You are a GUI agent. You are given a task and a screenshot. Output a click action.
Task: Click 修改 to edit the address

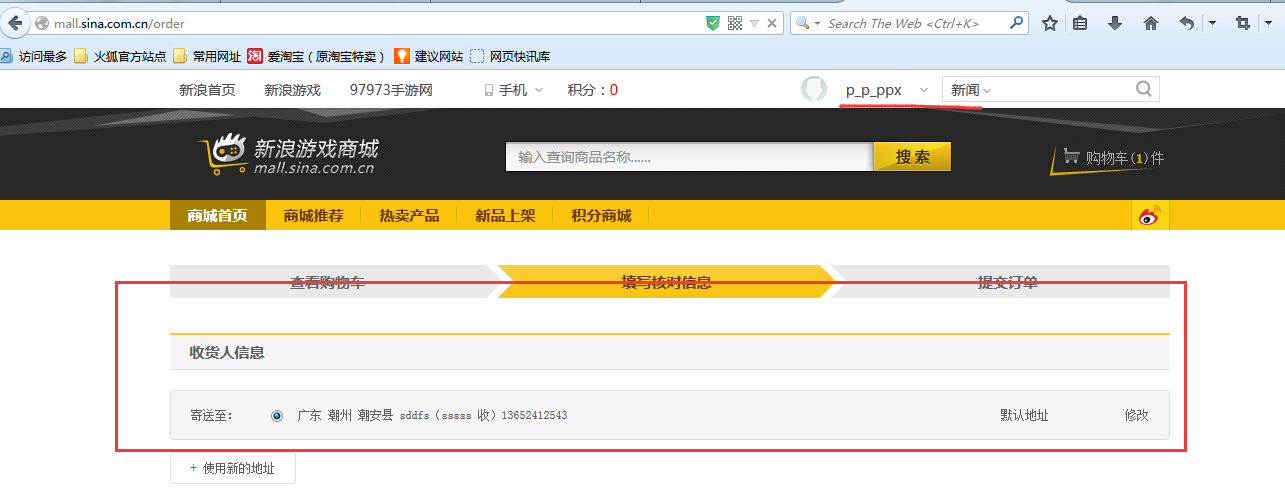pyautogui.click(x=1136, y=415)
